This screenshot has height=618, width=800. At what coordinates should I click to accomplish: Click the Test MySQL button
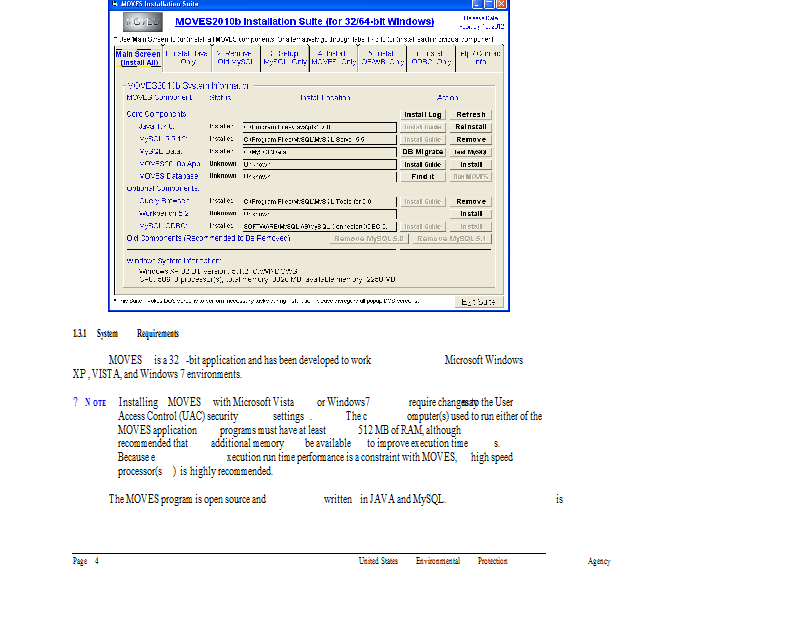pyautogui.click(x=471, y=152)
